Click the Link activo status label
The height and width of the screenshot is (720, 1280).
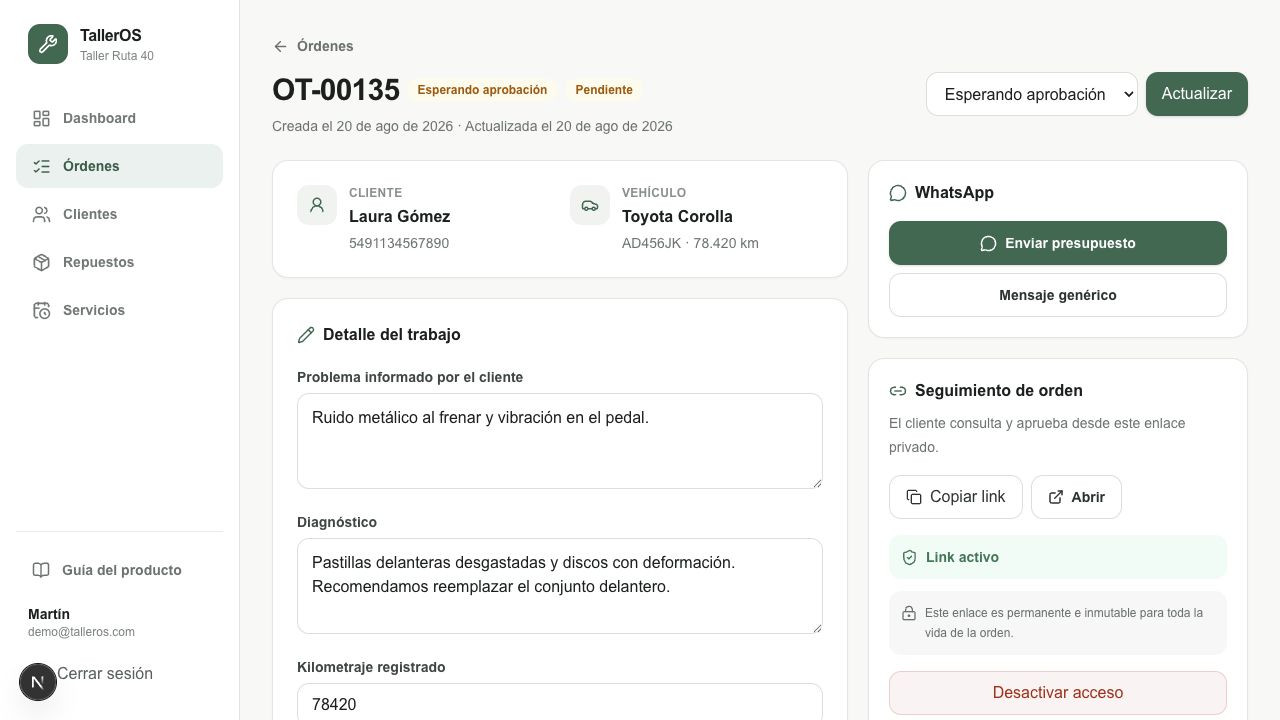pyautogui.click(x=962, y=557)
